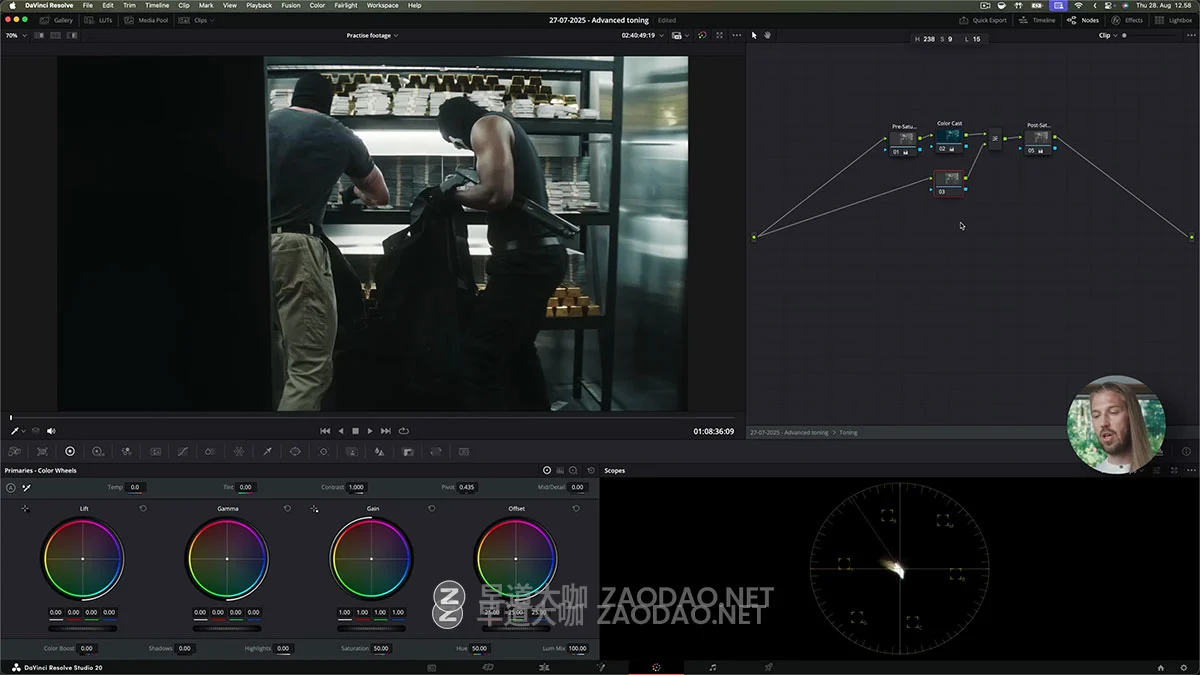1200x675 pixels.
Task: Open the Gallery panel
Action: 57,20
